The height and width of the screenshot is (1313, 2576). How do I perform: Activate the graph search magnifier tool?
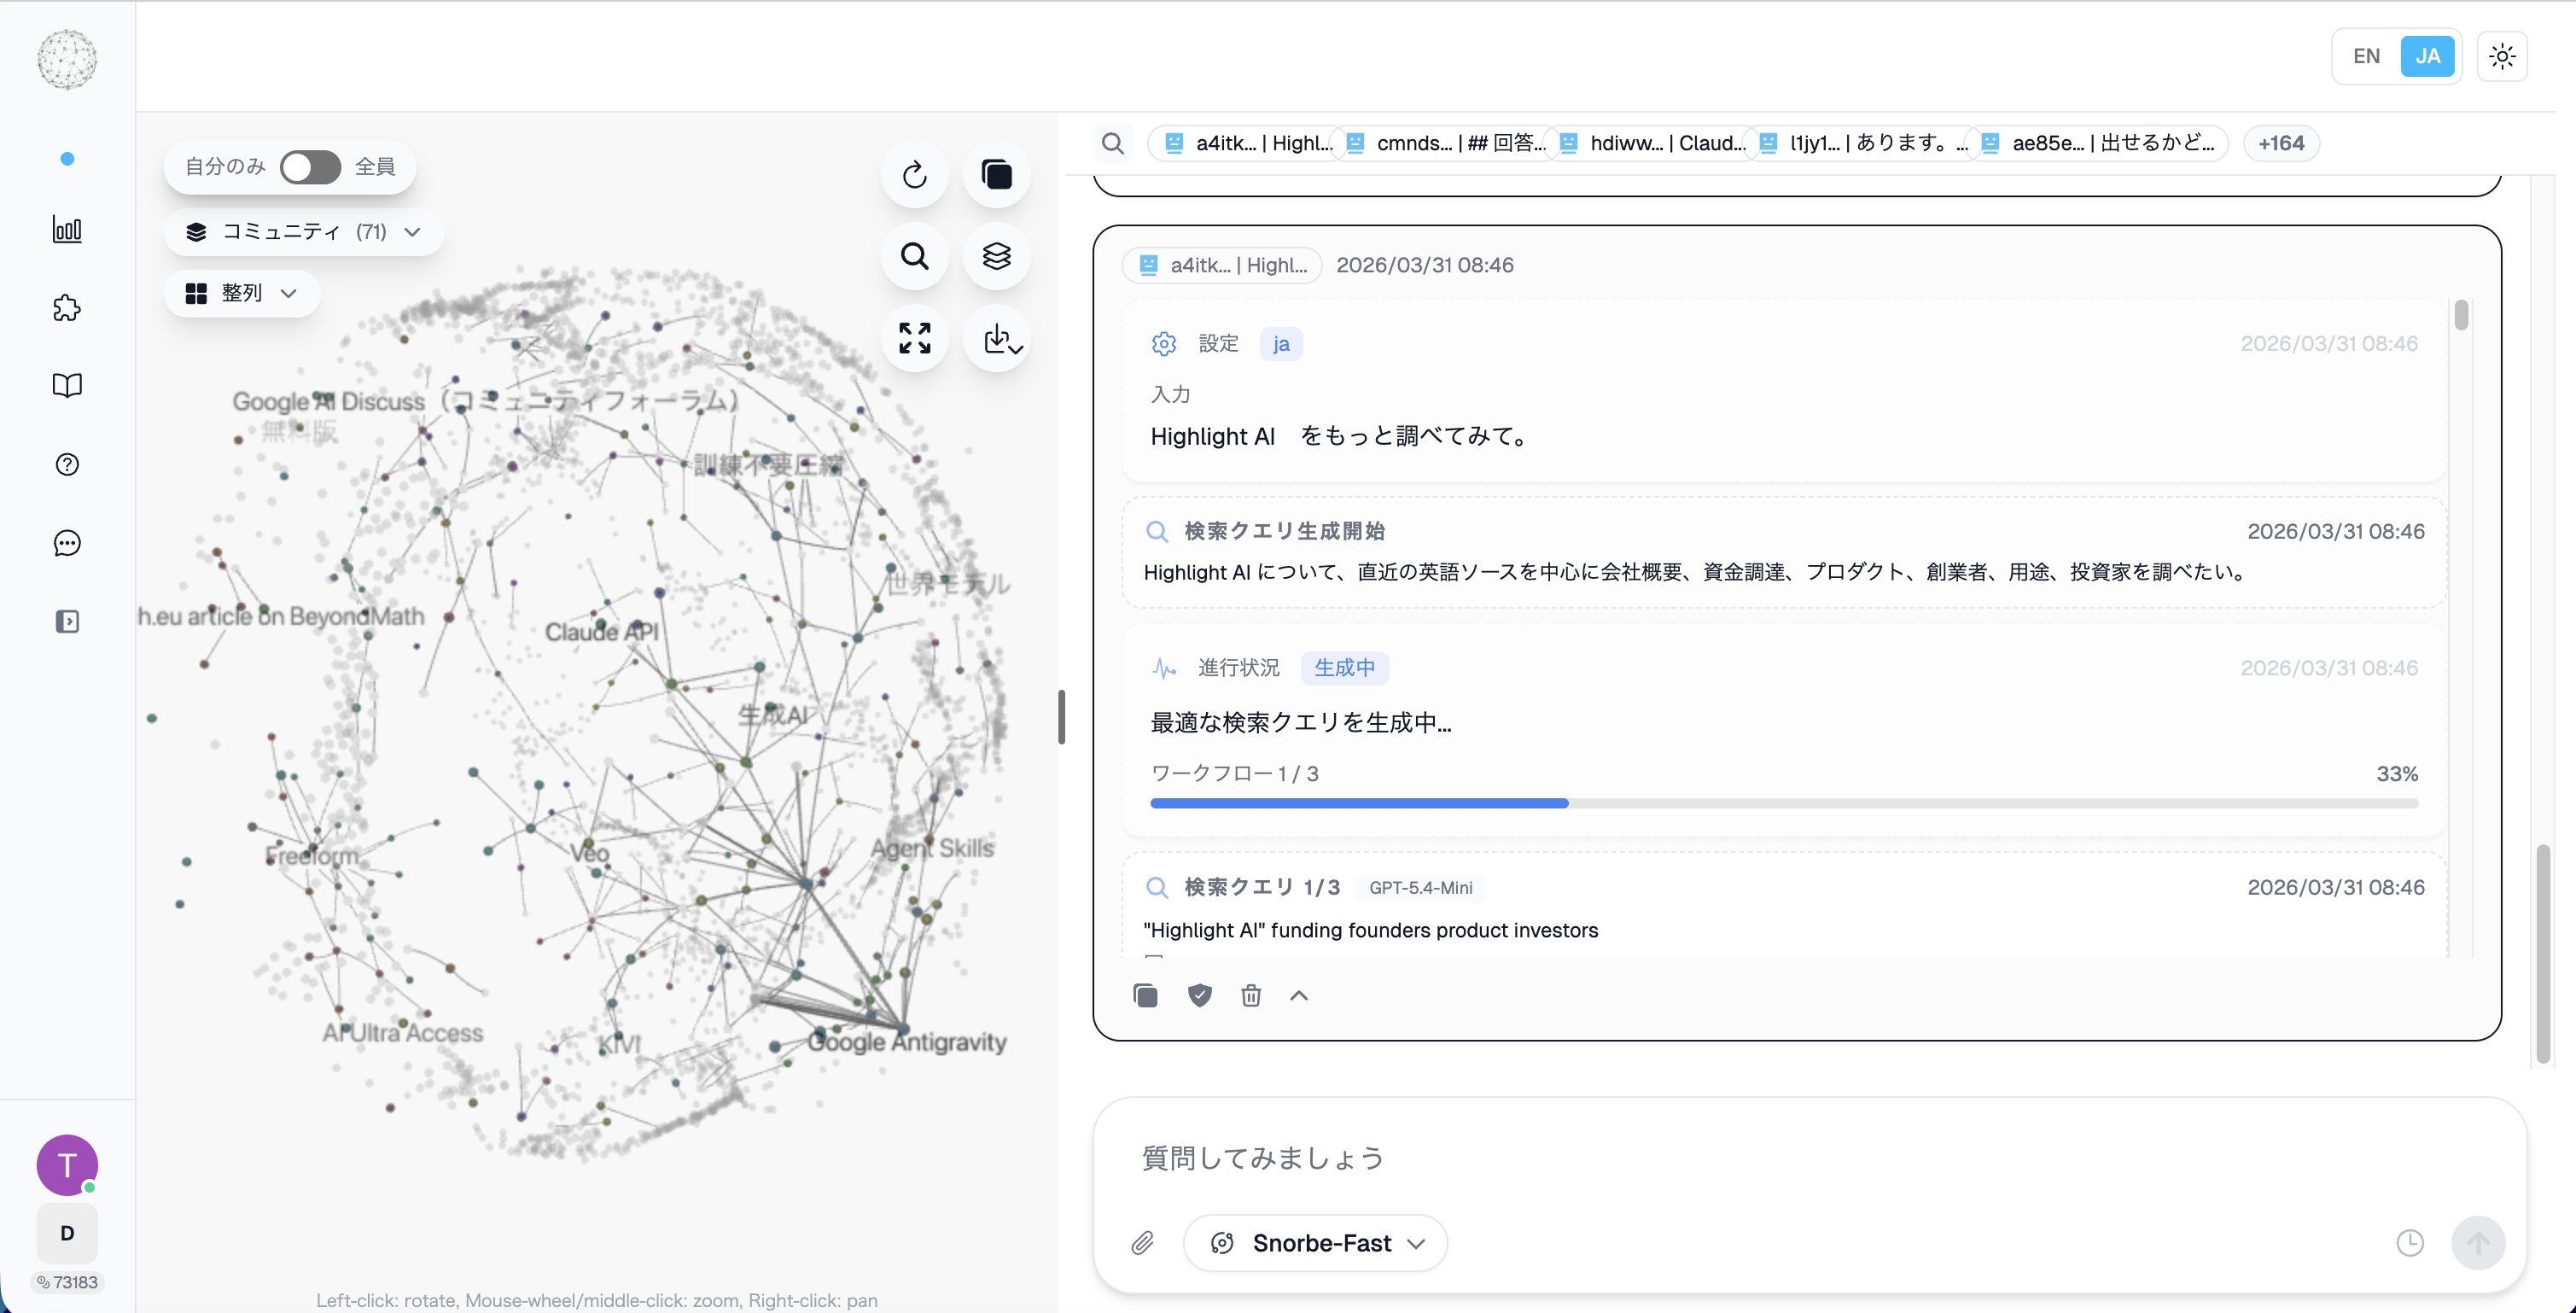pos(914,256)
